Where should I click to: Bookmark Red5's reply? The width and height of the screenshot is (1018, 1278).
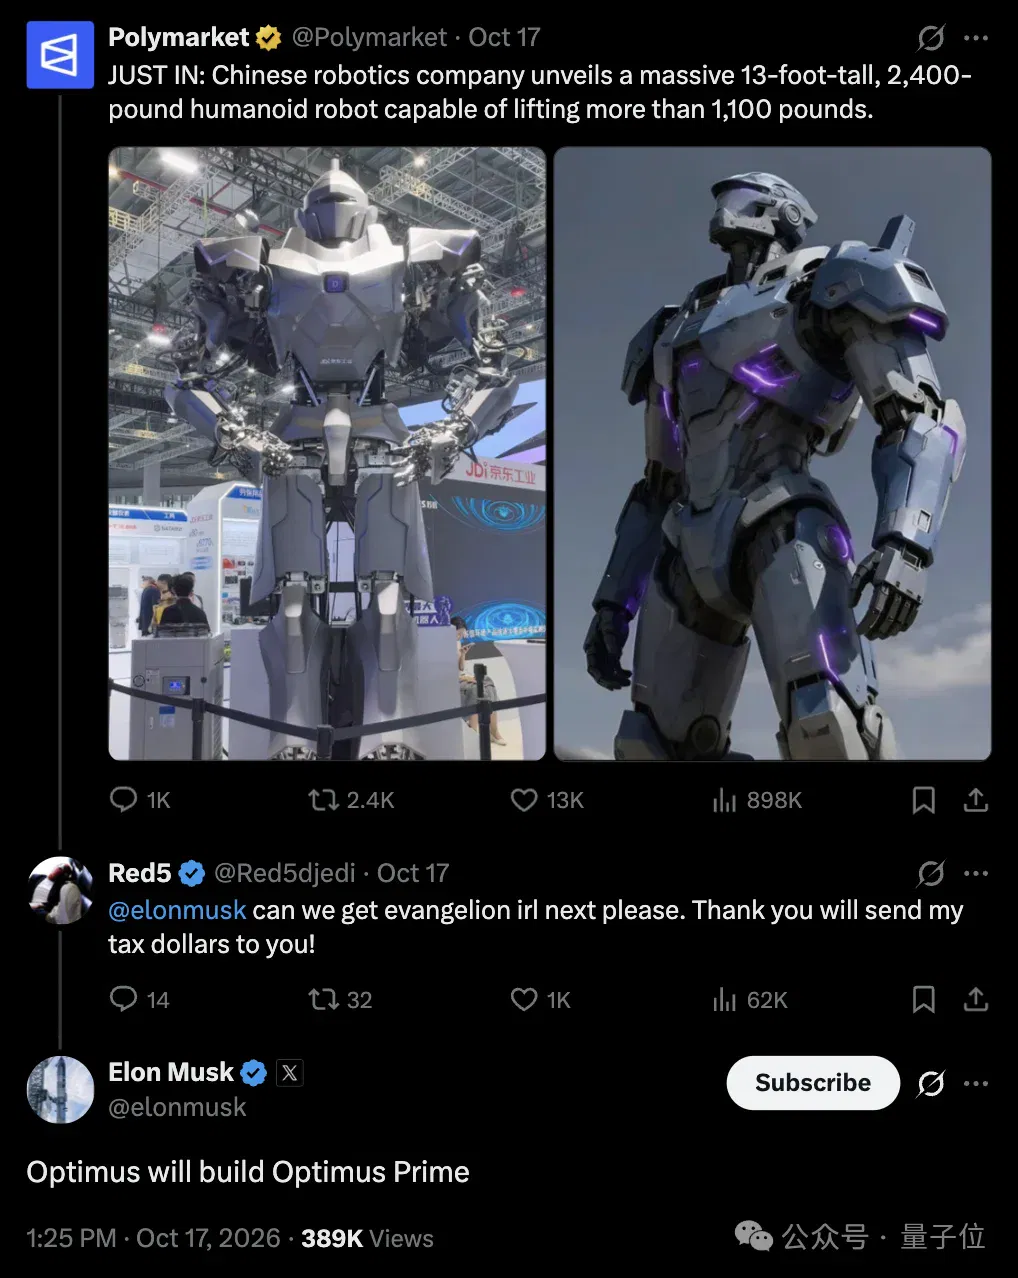tap(924, 999)
